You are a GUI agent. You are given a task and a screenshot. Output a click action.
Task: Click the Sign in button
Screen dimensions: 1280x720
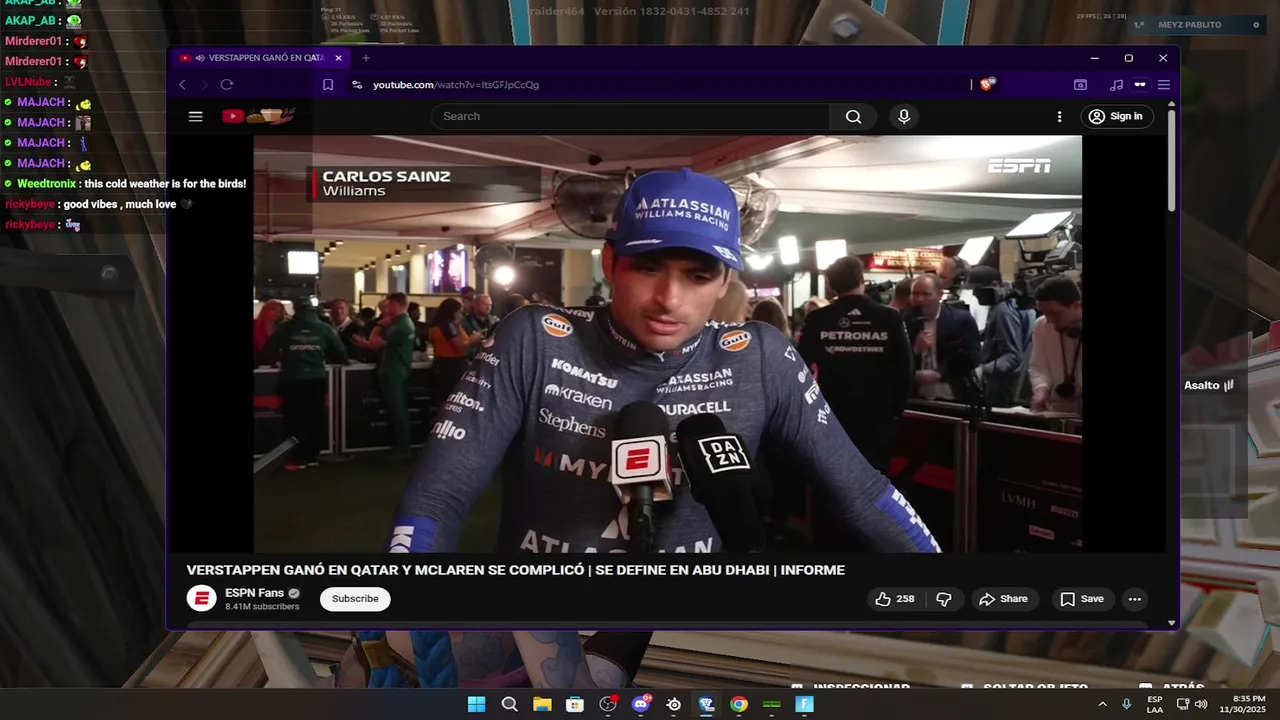coord(1115,116)
